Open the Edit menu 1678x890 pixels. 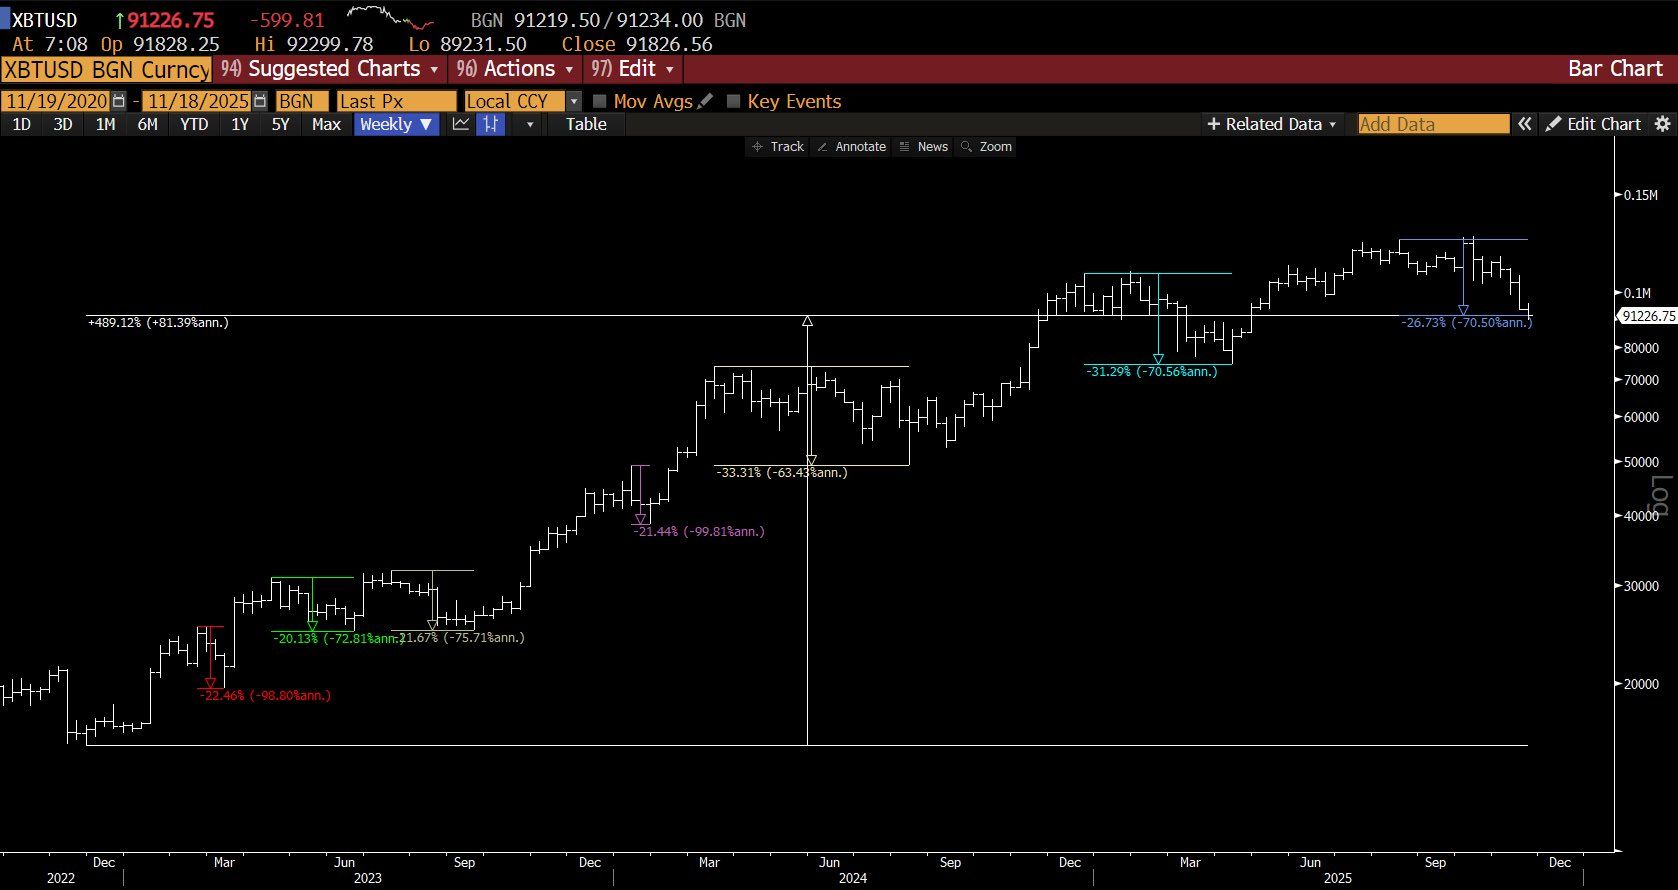[632, 69]
